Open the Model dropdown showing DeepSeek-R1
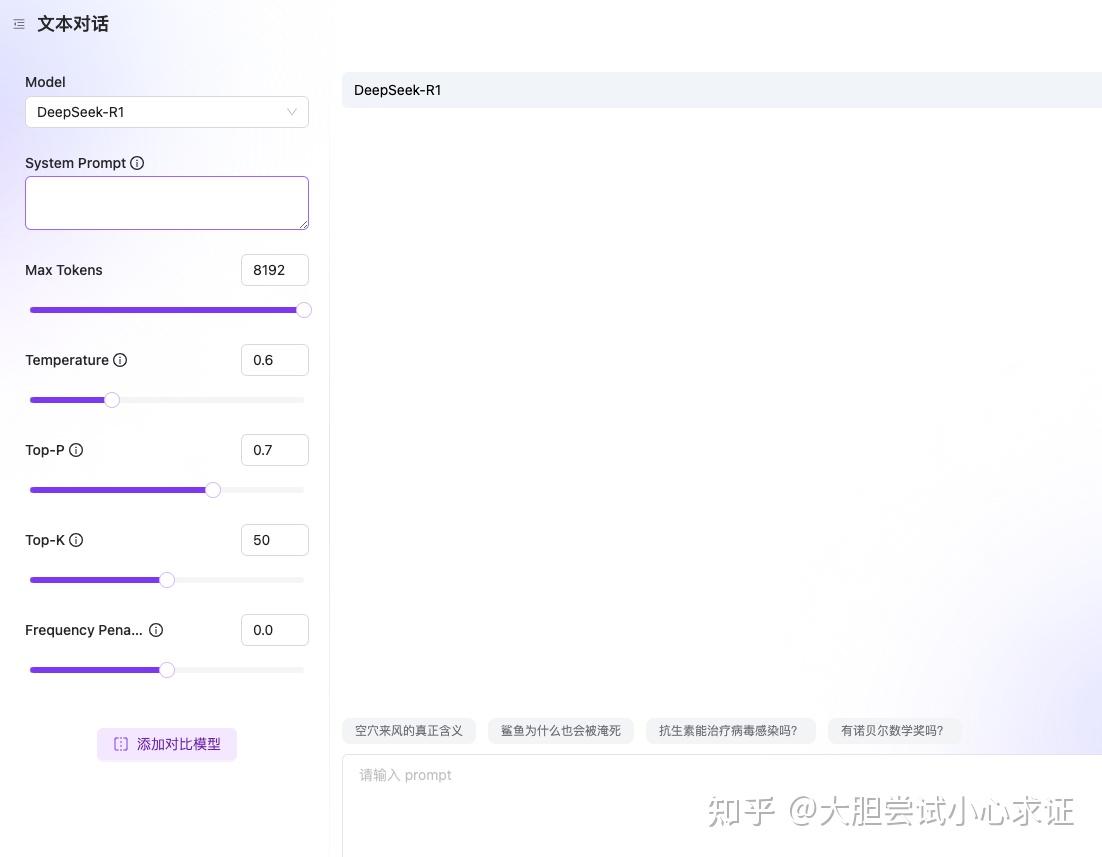 click(x=167, y=112)
